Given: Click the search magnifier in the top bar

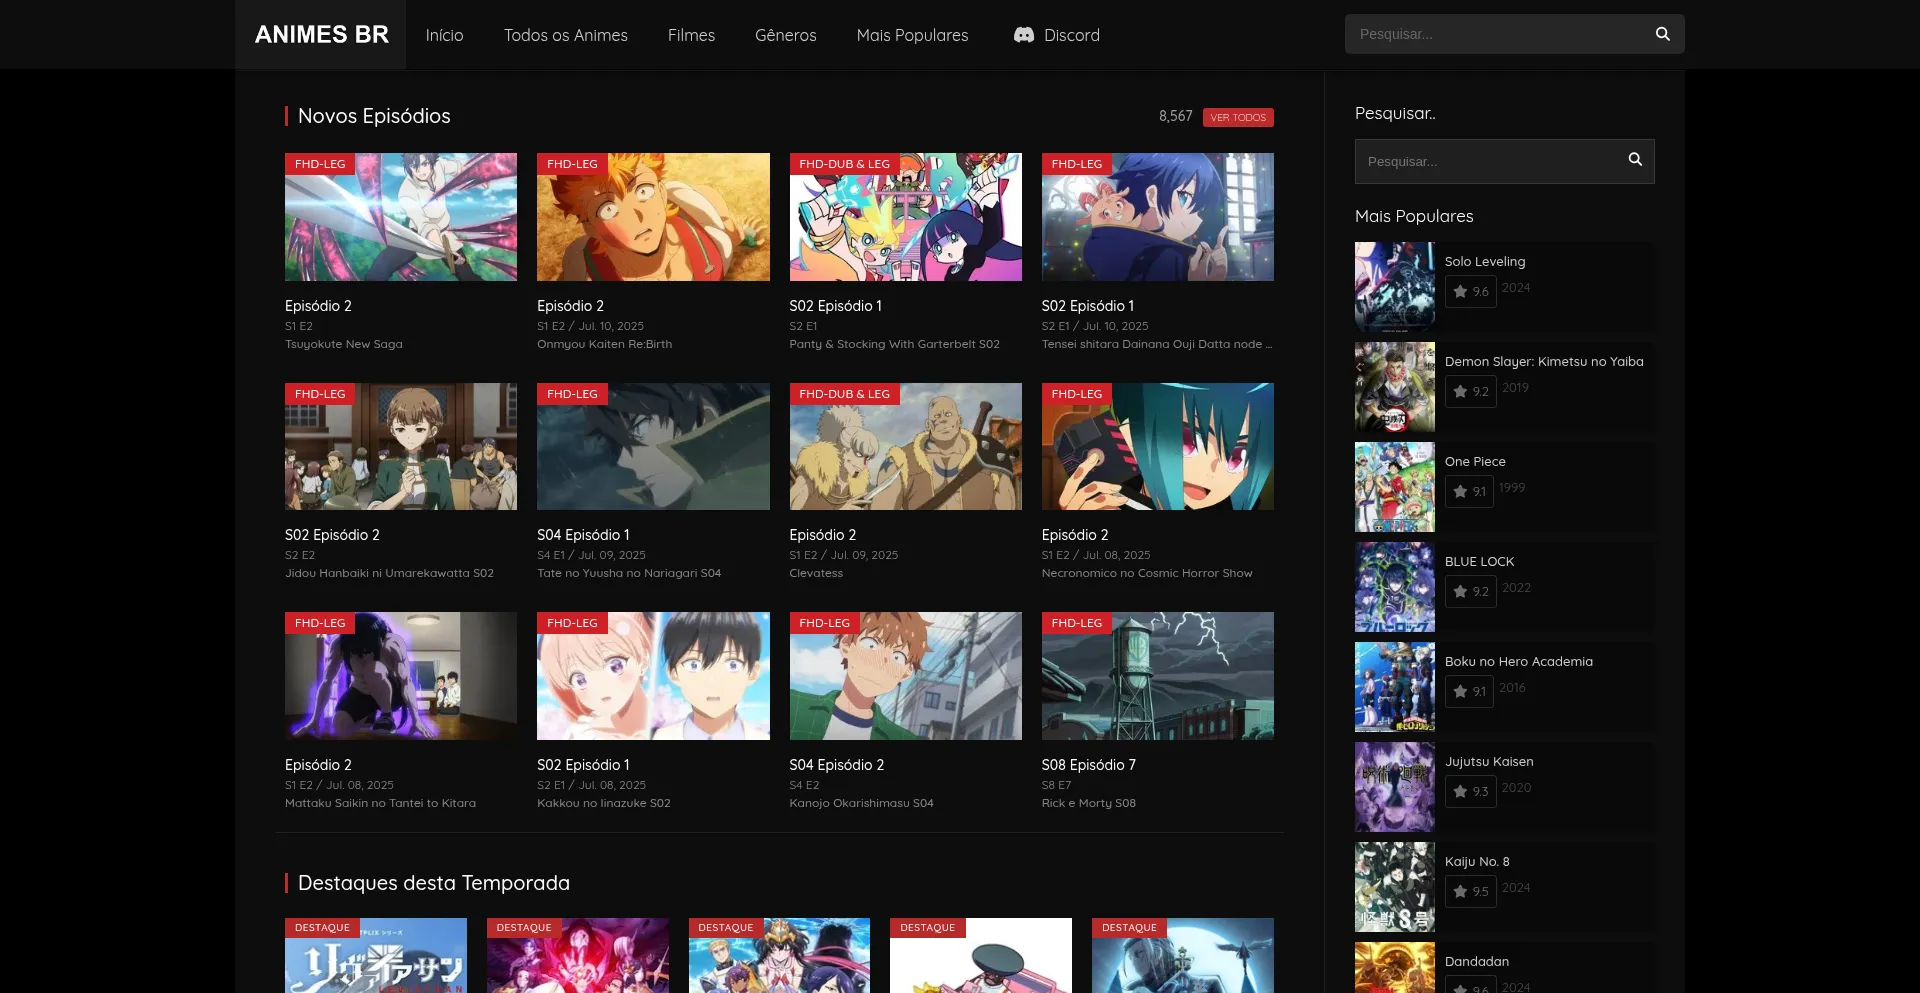Looking at the screenshot, I should (x=1662, y=33).
